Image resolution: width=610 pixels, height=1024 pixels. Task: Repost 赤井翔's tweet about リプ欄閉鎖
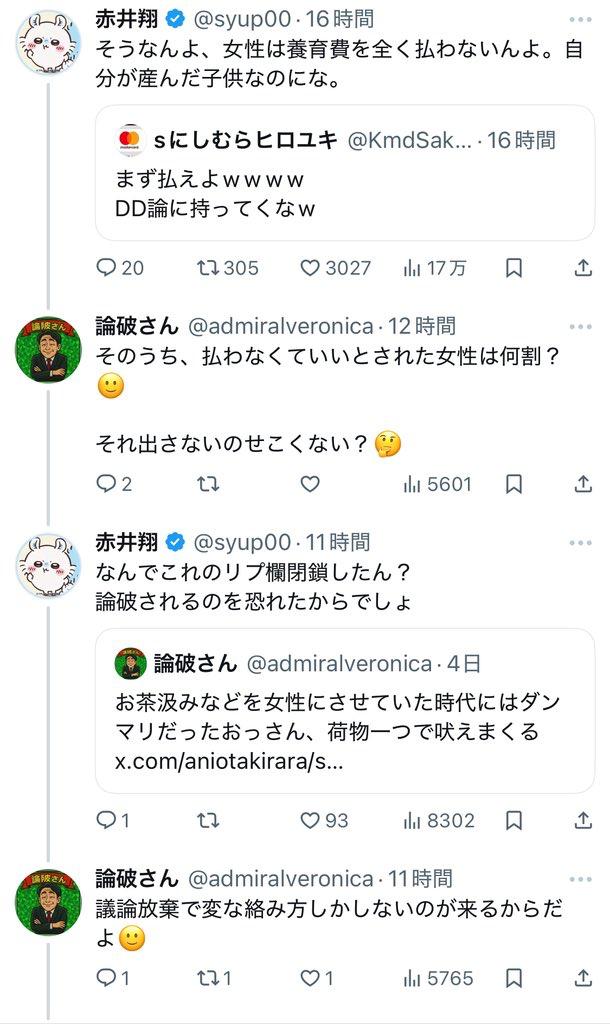coord(208,820)
